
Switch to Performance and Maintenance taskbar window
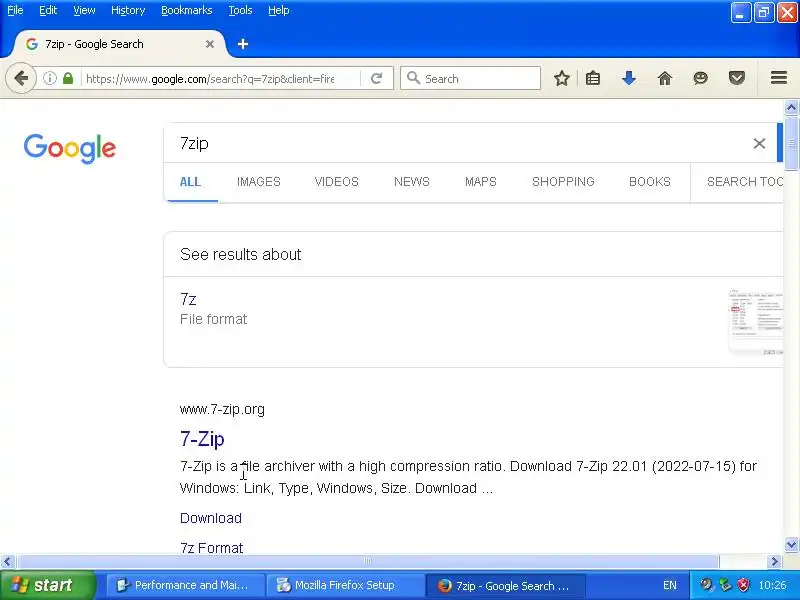tap(185, 585)
